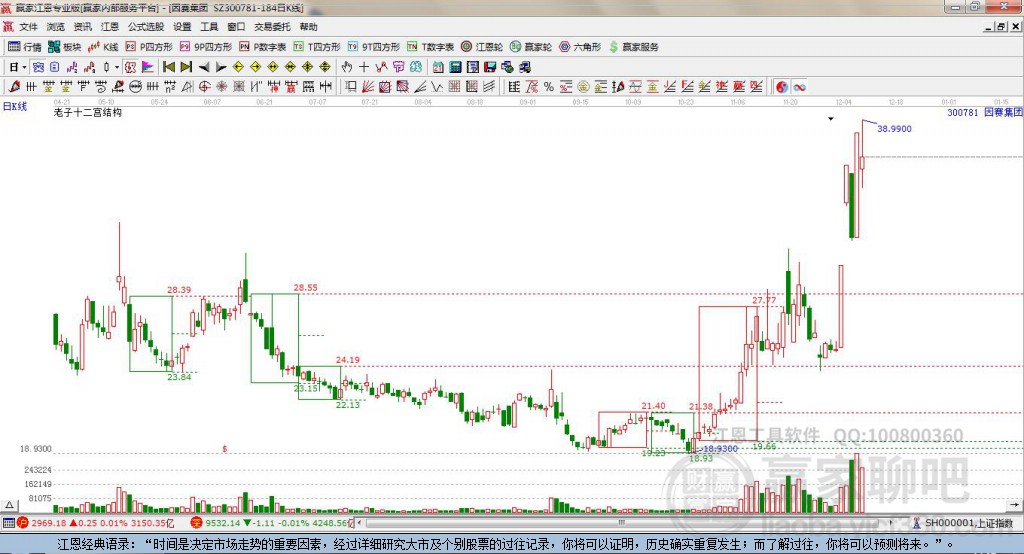Click the save floppy disk icon
Viewport: 1024px width, 554px height.
point(490,67)
